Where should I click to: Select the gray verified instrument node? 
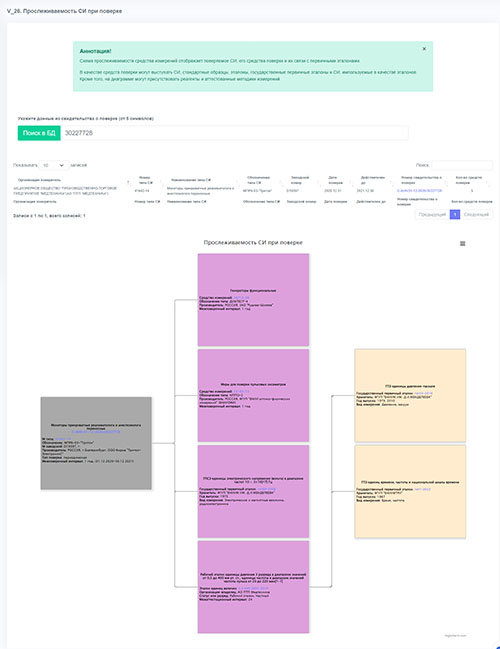96,443
